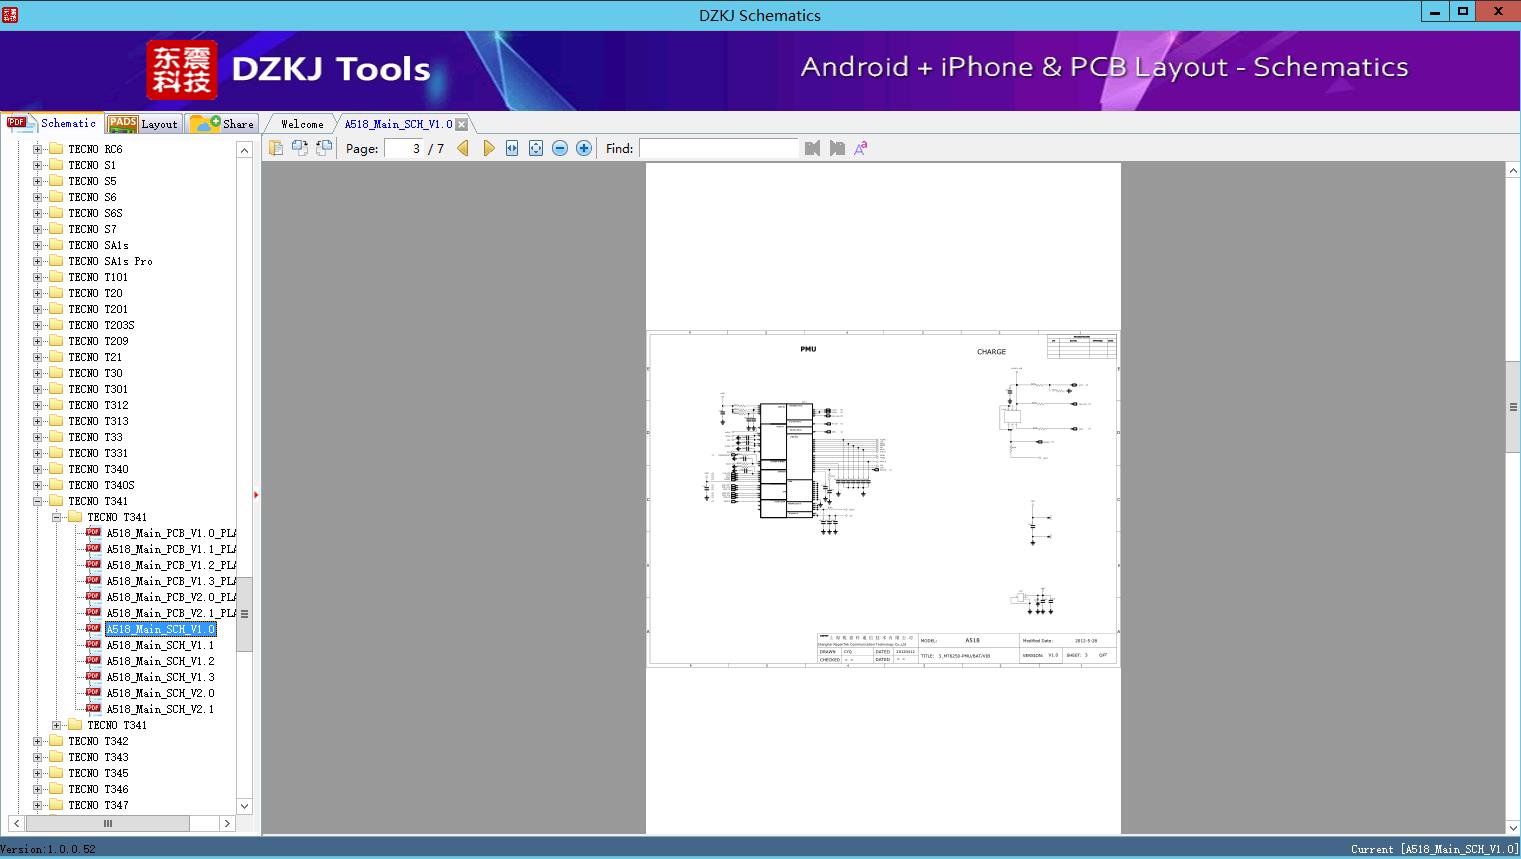Close the A518_Main_SCH_V1.0 tab
Screen dimensions: 1521x859
tap(461, 124)
